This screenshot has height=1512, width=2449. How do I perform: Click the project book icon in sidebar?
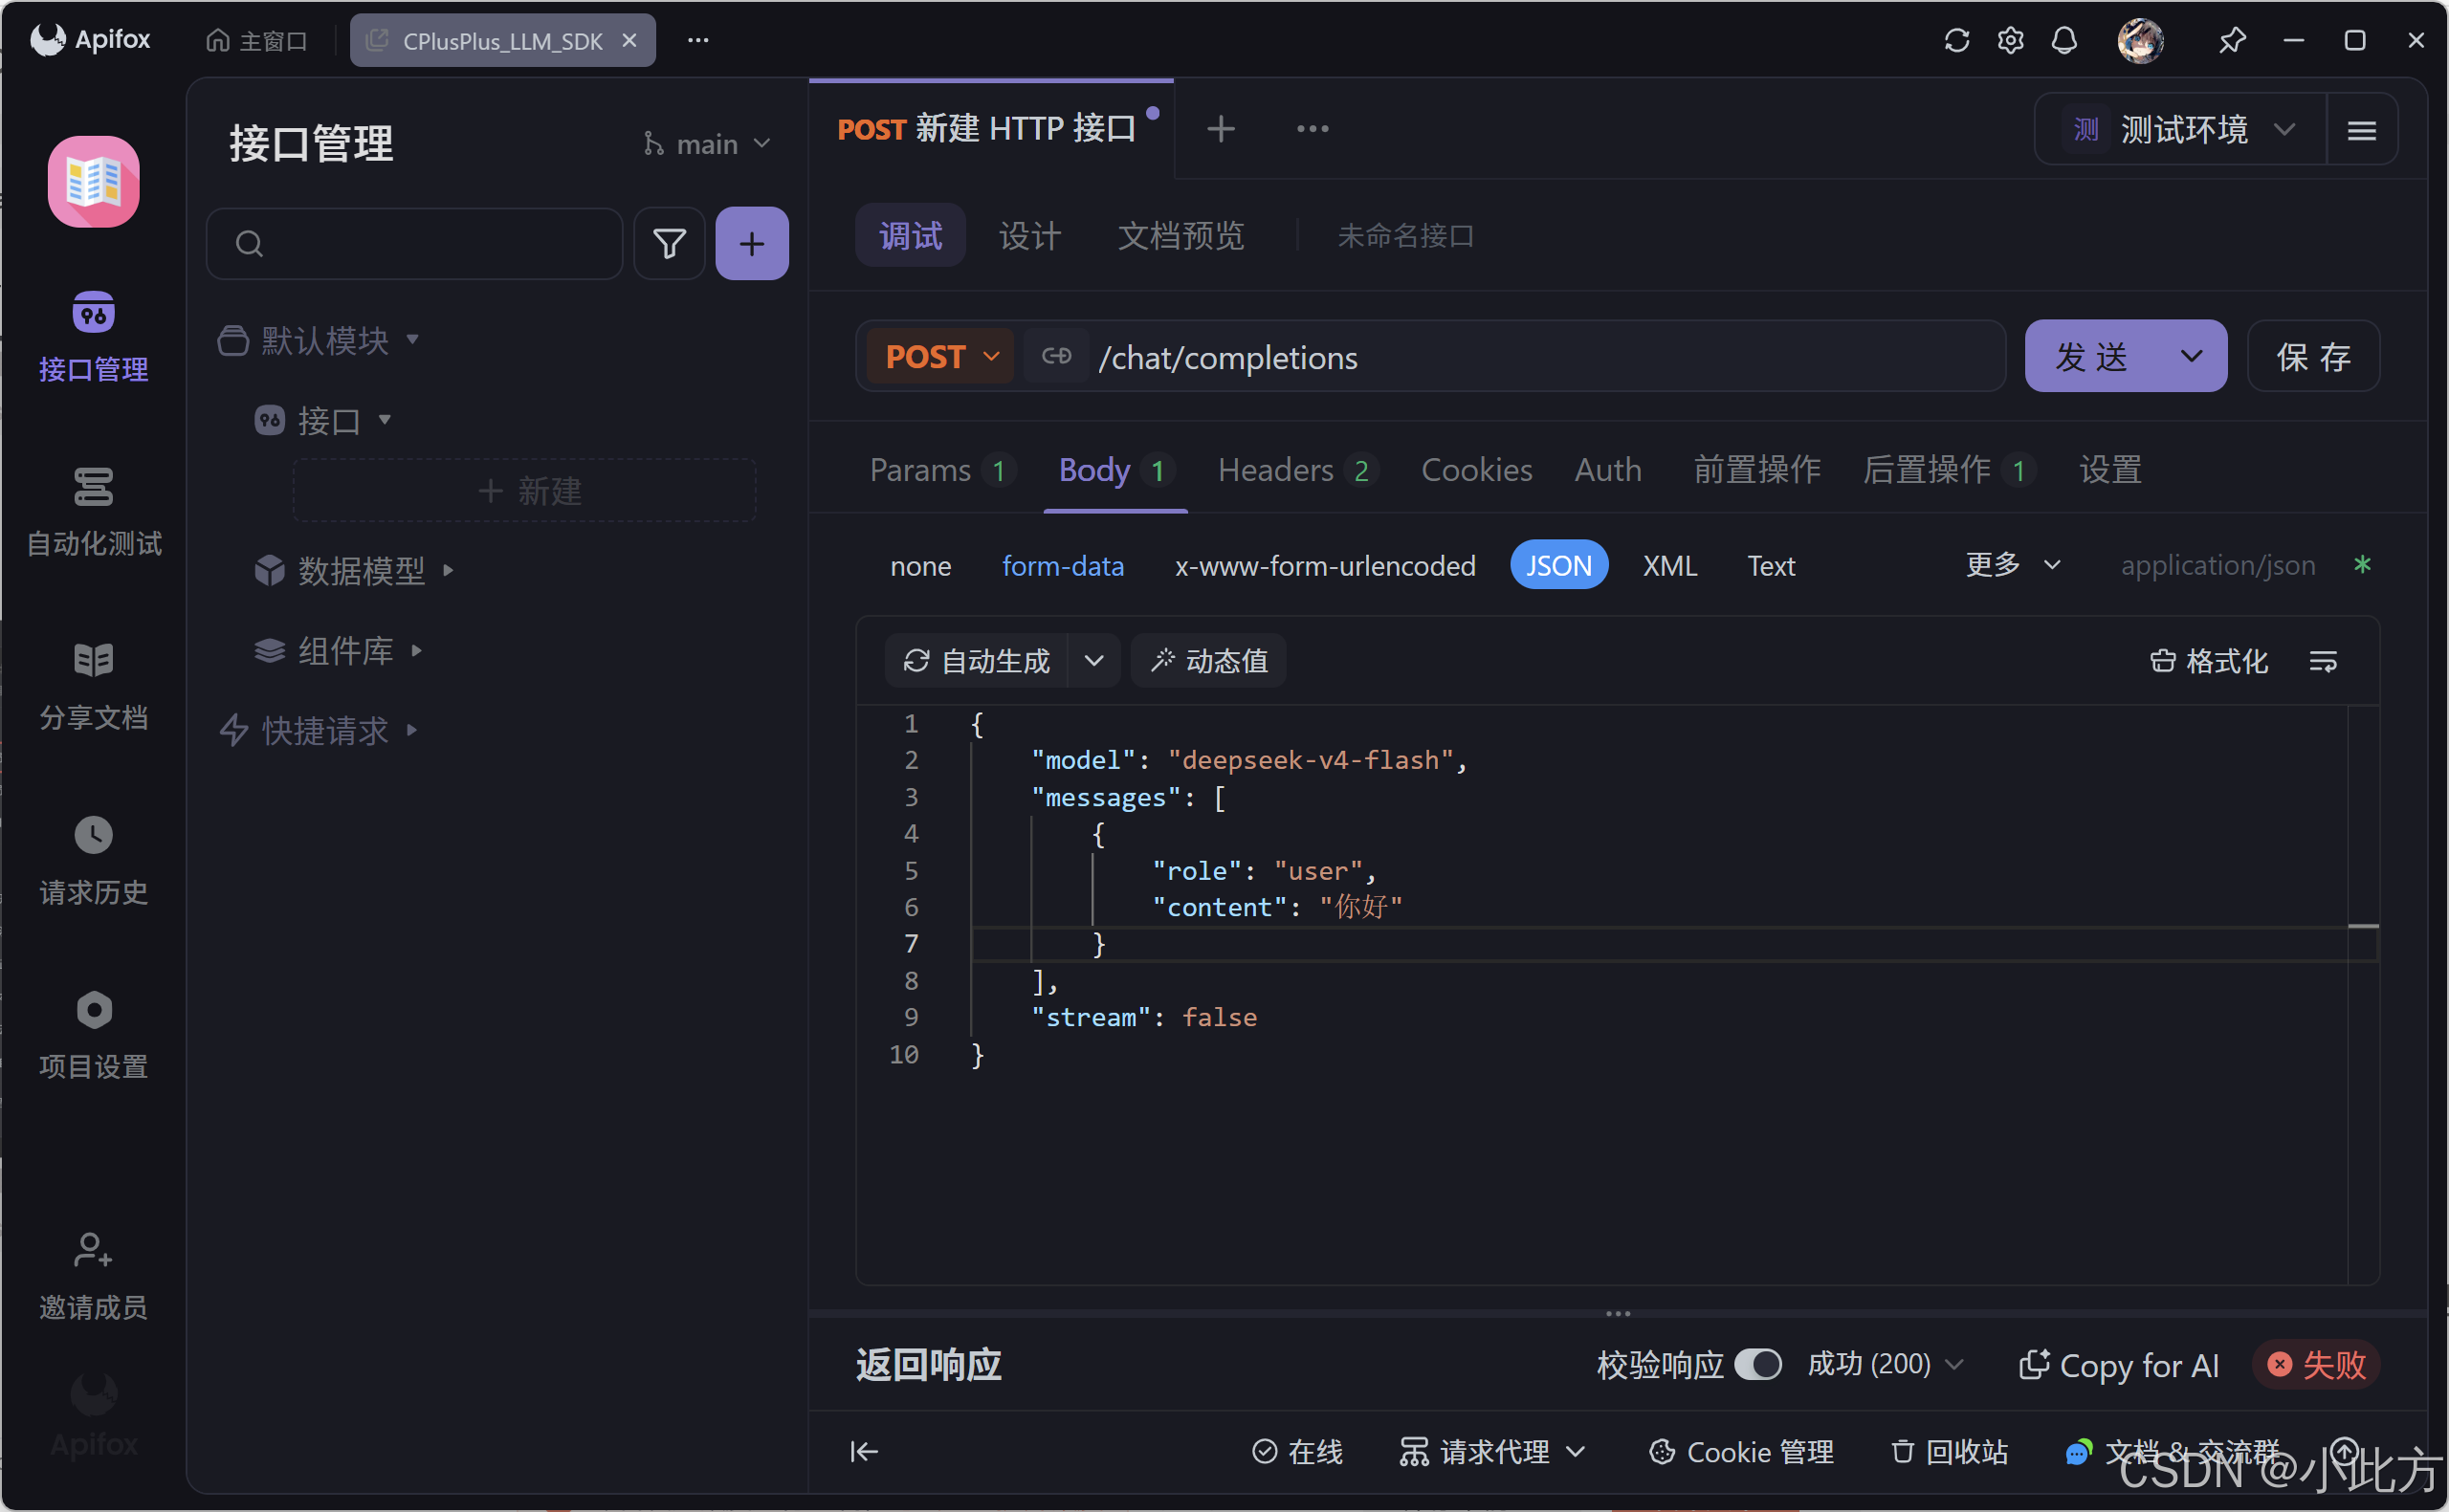(93, 181)
